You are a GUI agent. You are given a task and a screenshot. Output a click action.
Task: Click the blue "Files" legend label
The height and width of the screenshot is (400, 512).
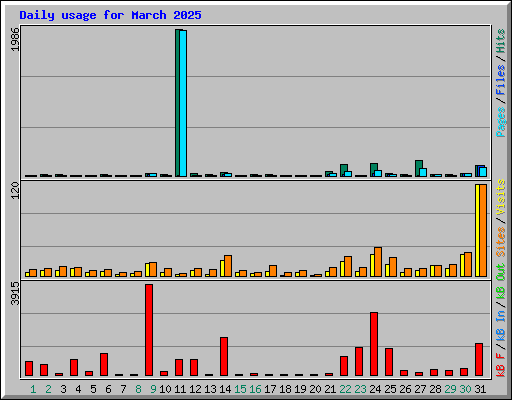(x=501, y=80)
